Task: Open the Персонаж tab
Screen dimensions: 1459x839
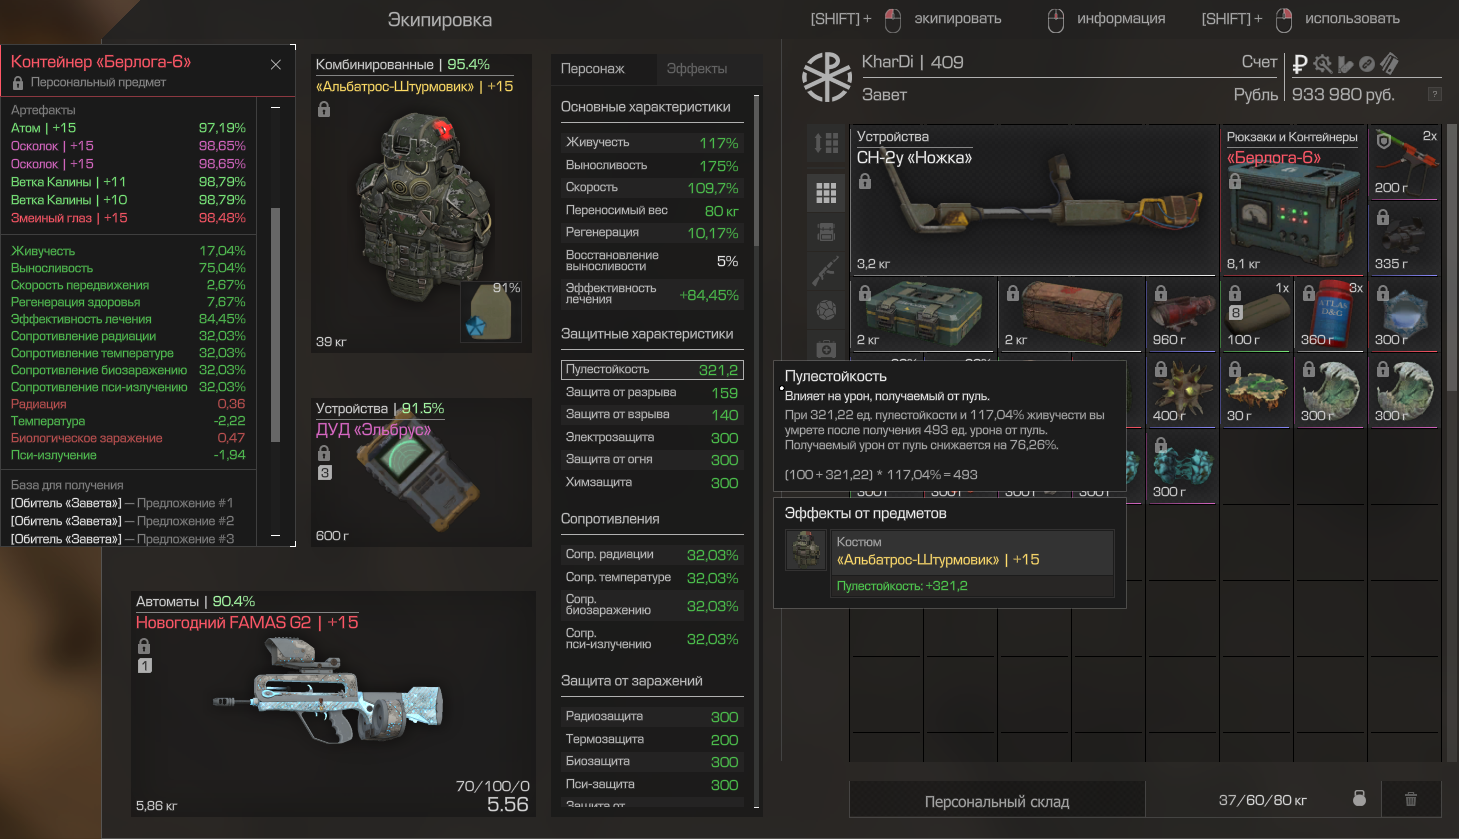Action: coord(593,69)
